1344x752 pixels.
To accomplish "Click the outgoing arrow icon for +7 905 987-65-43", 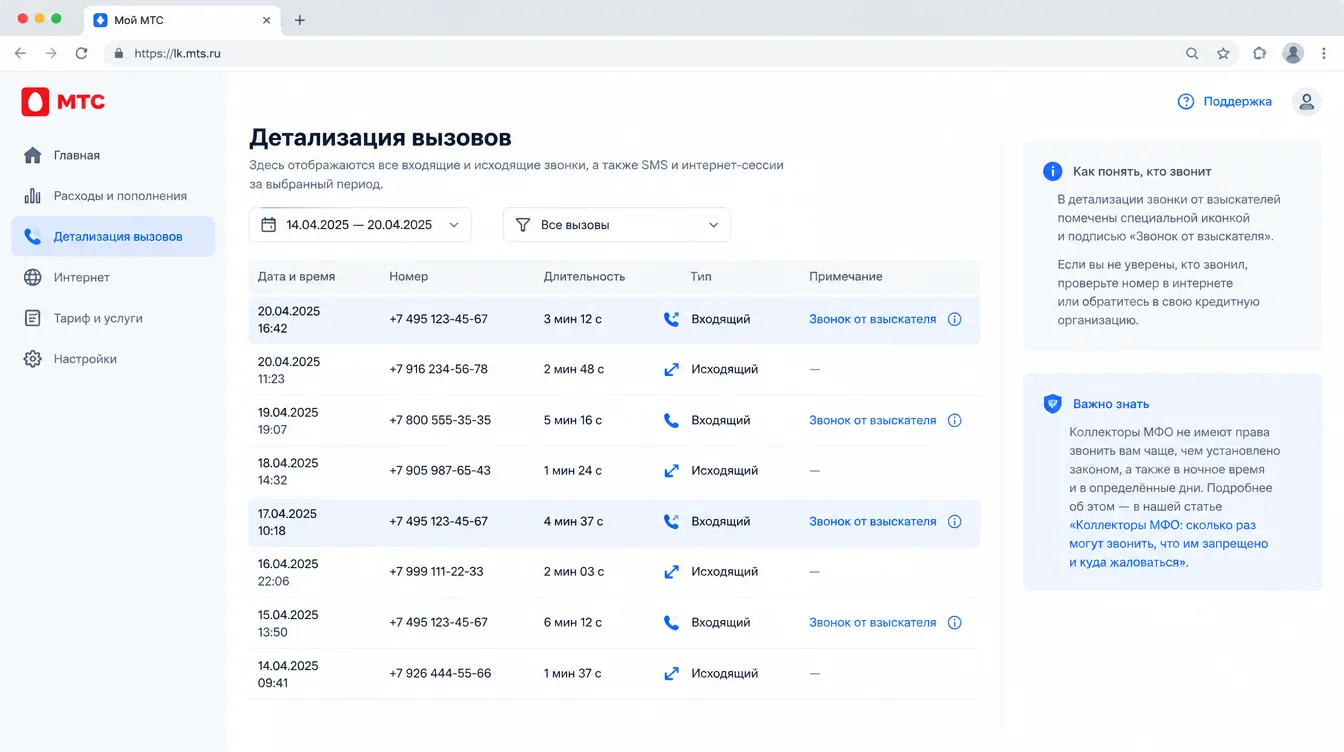I will (671, 470).
